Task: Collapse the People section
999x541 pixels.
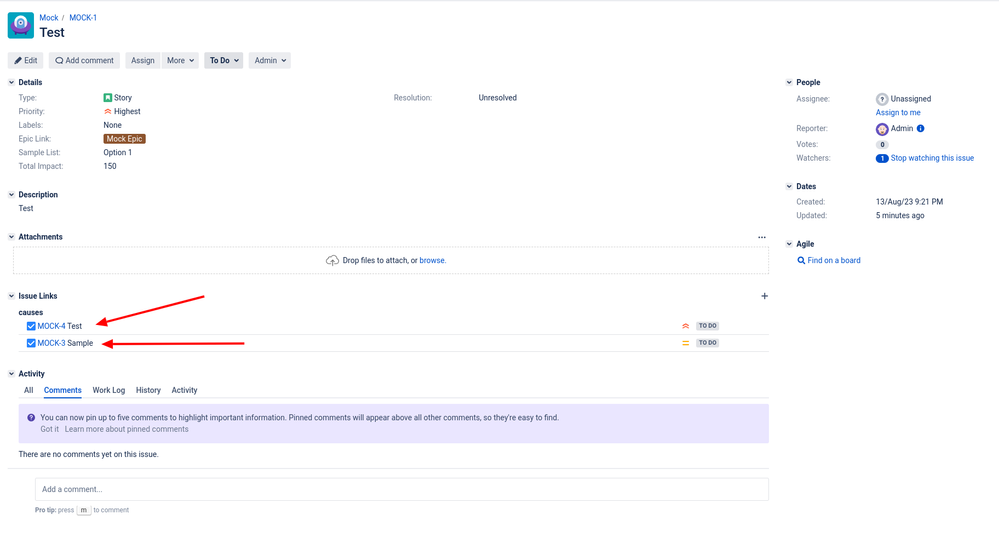Action: click(789, 82)
